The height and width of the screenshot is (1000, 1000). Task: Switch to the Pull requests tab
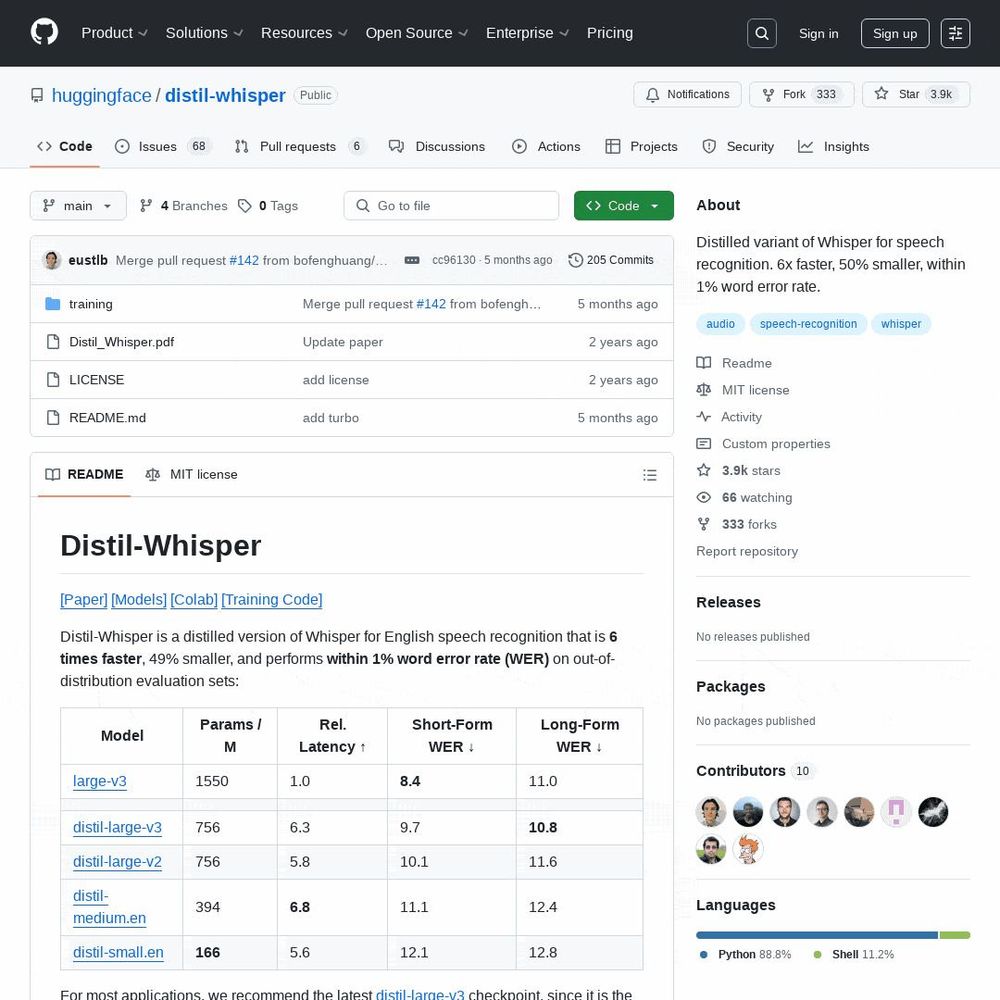pos(299,147)
